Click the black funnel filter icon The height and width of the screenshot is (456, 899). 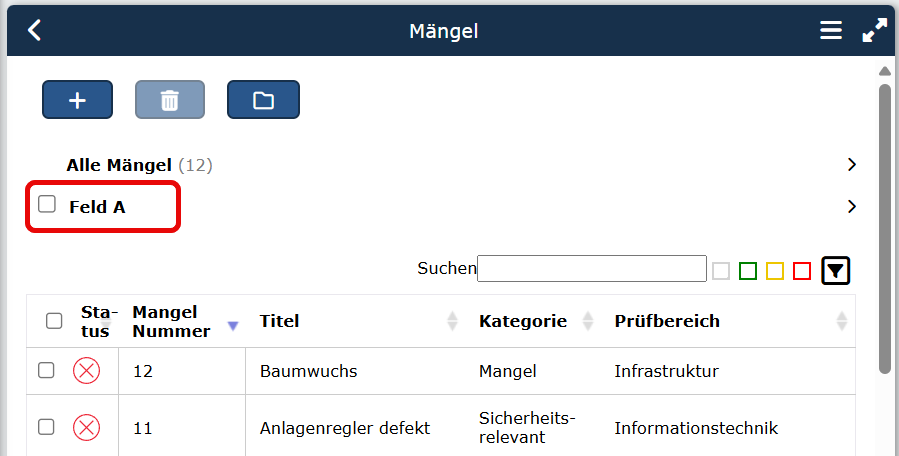click(835, 271)
